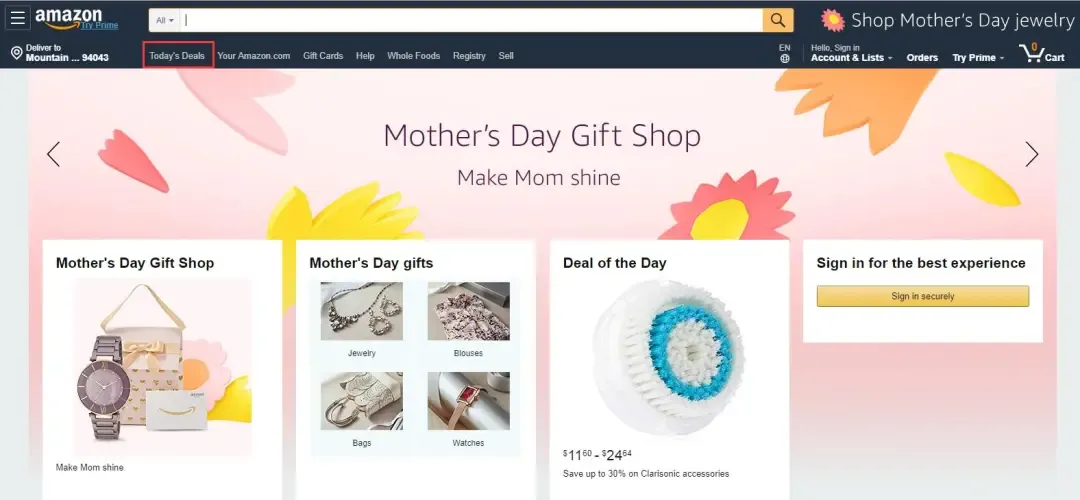Select the Jewelry gift thumbnail

point(362,320)
